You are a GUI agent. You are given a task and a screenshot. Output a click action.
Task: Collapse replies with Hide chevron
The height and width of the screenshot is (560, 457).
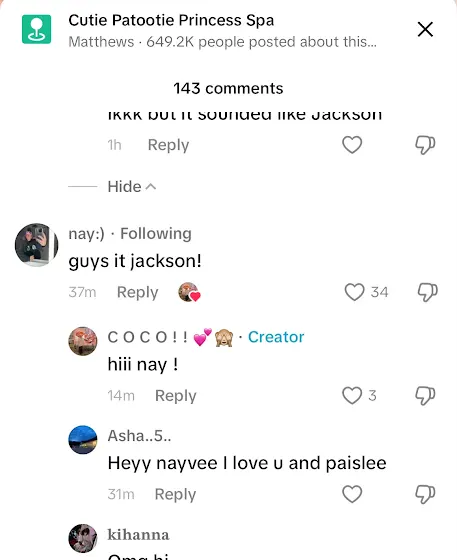132,186
